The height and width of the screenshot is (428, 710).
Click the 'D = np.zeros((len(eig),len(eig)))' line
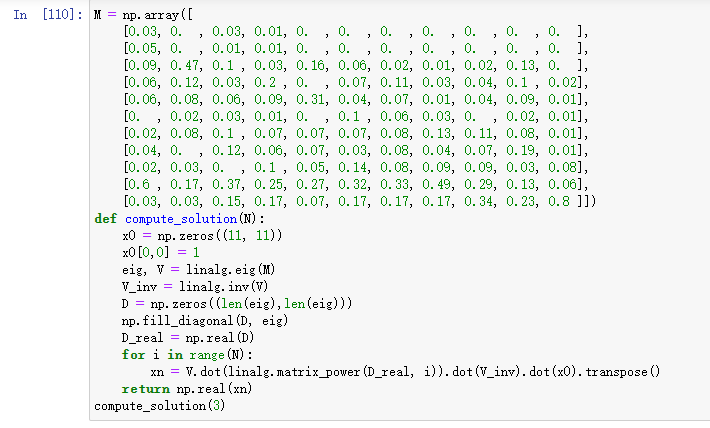click(237, 303)
